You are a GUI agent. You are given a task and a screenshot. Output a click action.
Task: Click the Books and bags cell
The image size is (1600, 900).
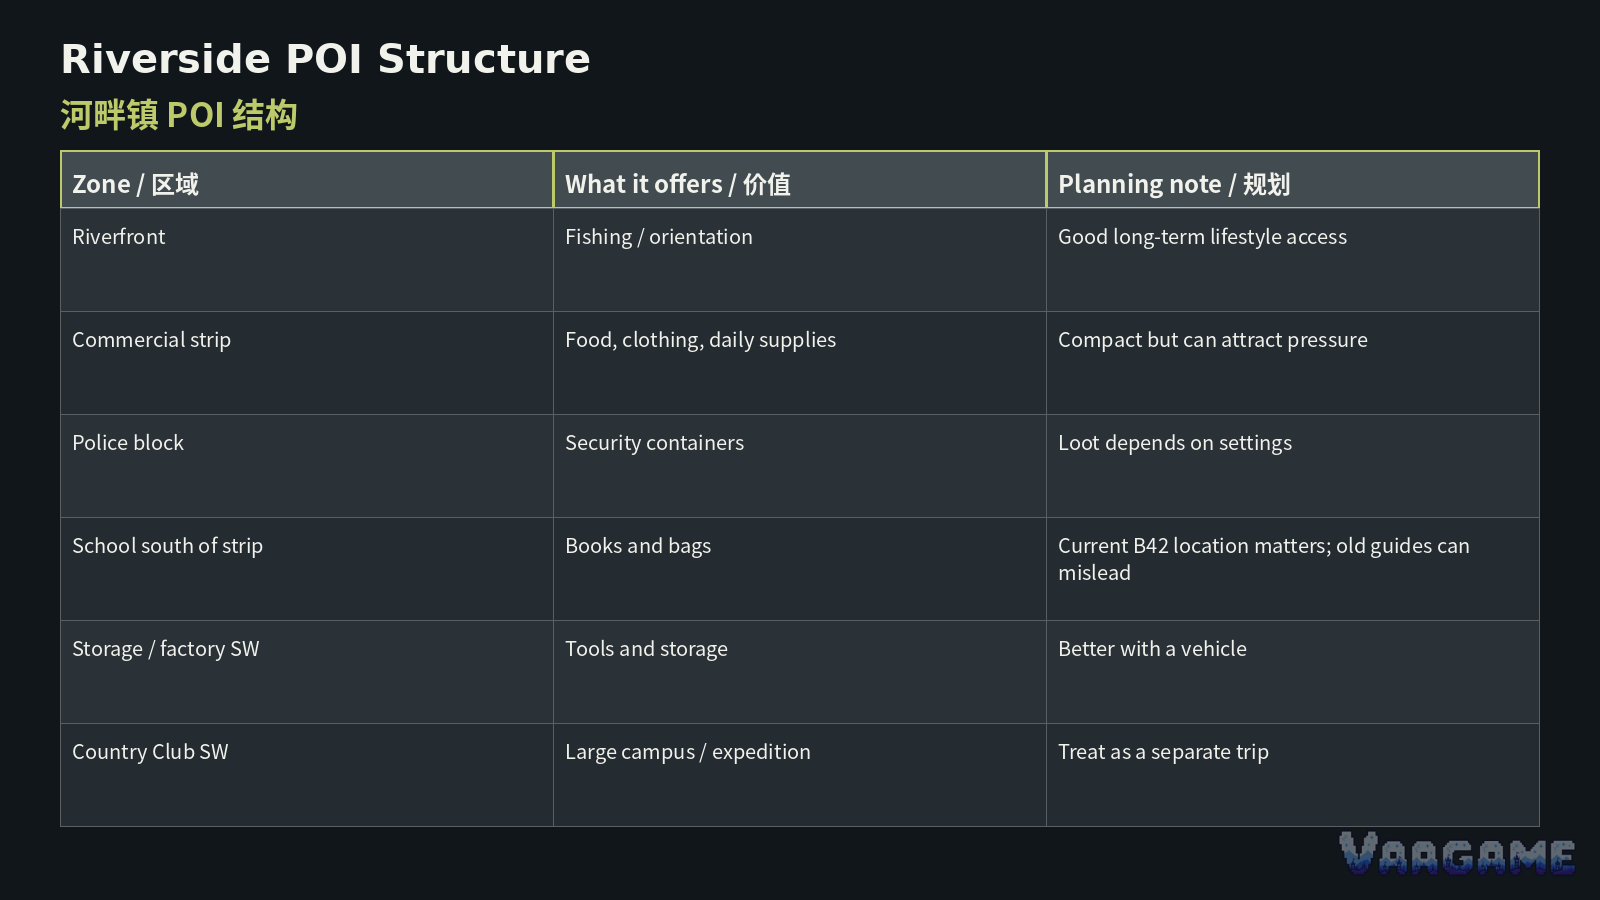click(800, 569)
